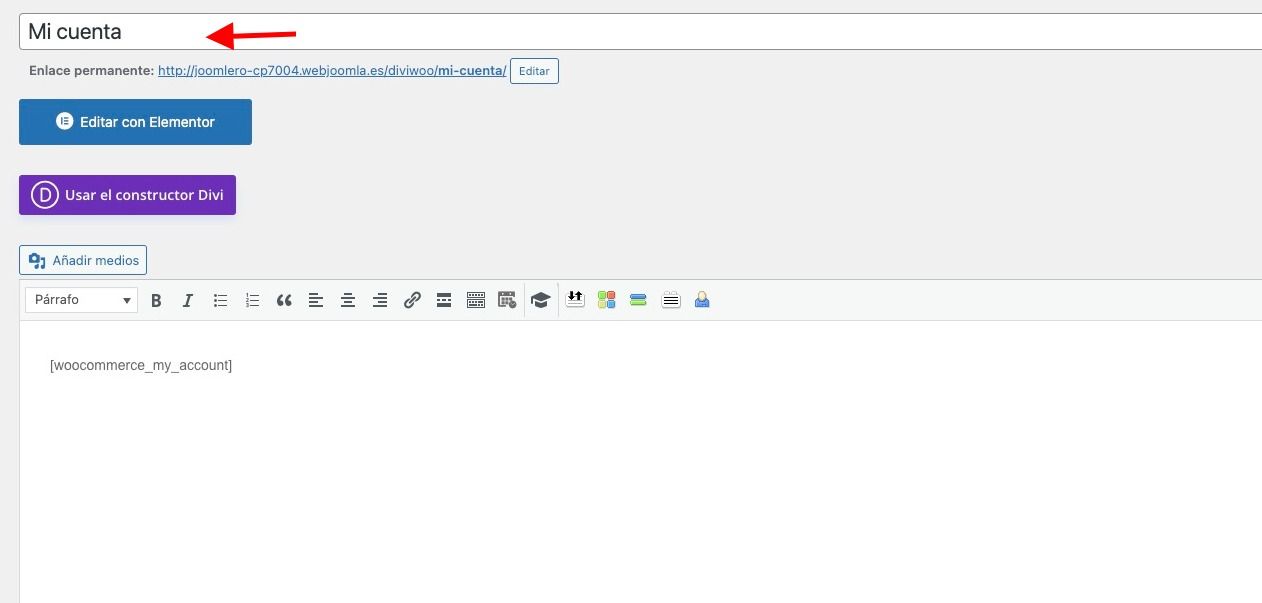Click the woocommerce_my_account shortcode text
Viewport: 1262px width, 603px height.
(x=141, y=366)
